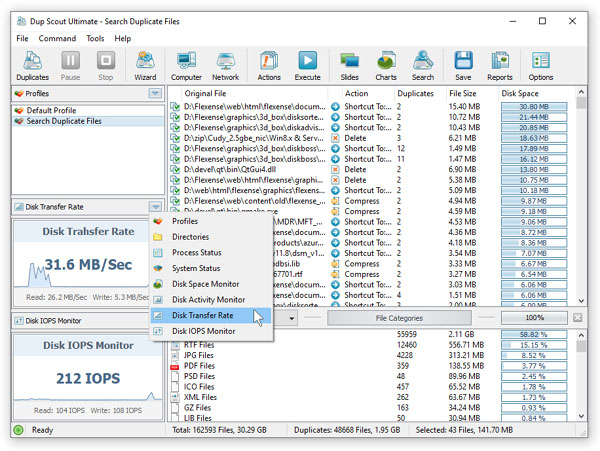Open the Slides view icon
Image resolution: width=600 pixels, height=451 pixels.
(x=349, y=65)
